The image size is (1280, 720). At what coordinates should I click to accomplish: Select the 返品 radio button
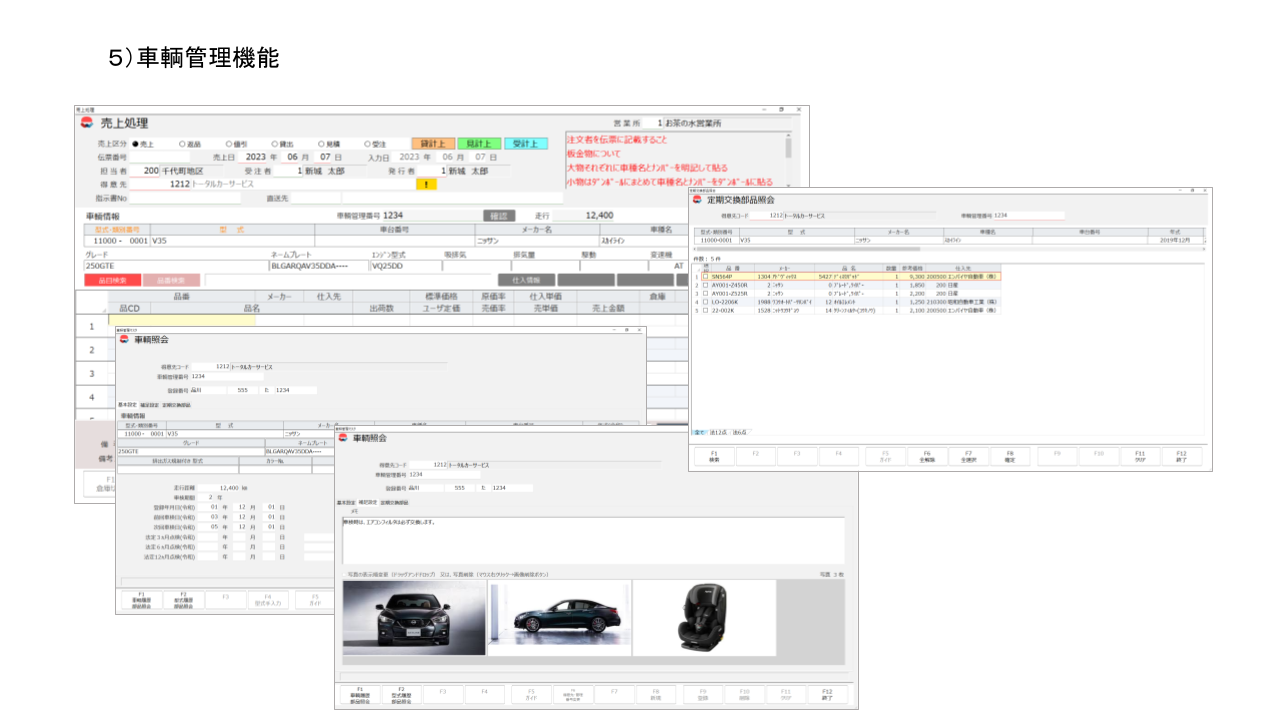pos(182,144)
